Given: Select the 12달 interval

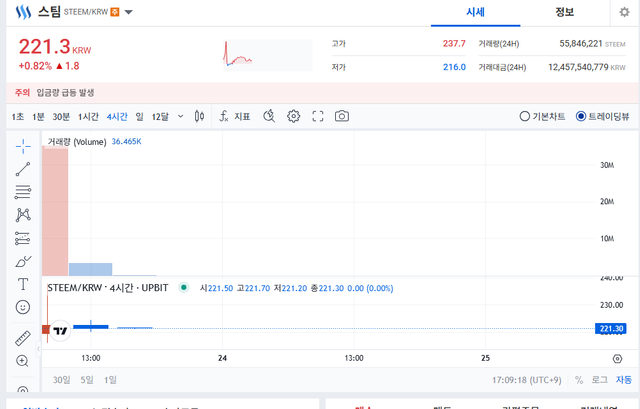Looking at the screenshot, I should (x=160, y=117).
